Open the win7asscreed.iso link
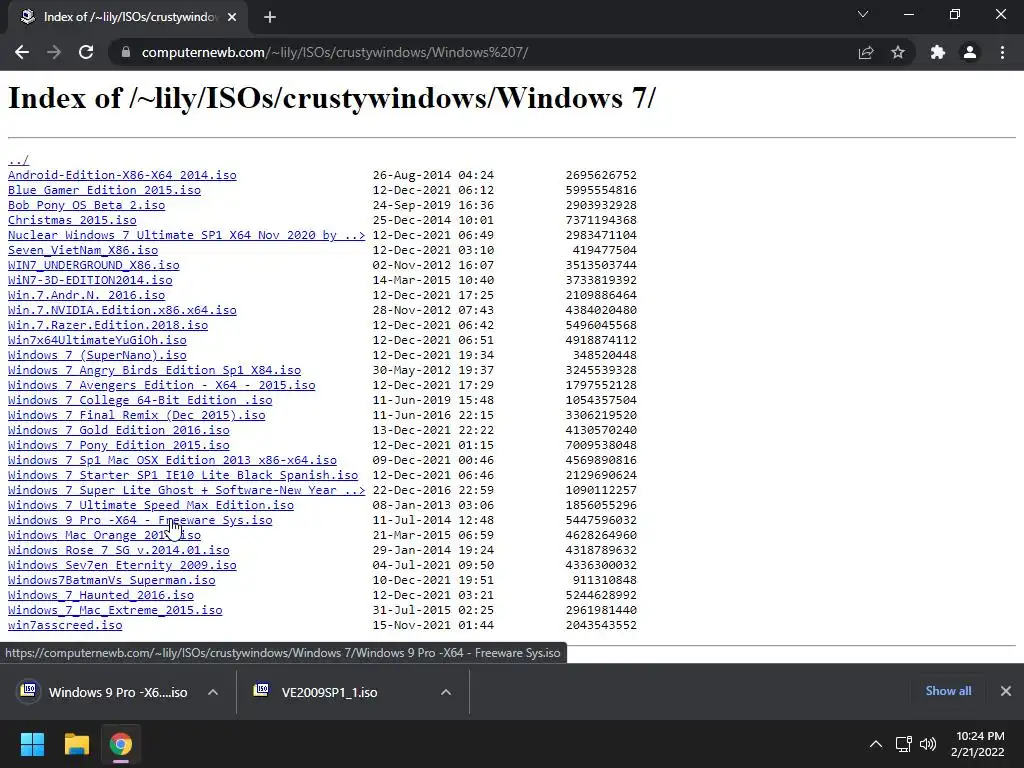The image size is (1024, 768). [65, 626]
